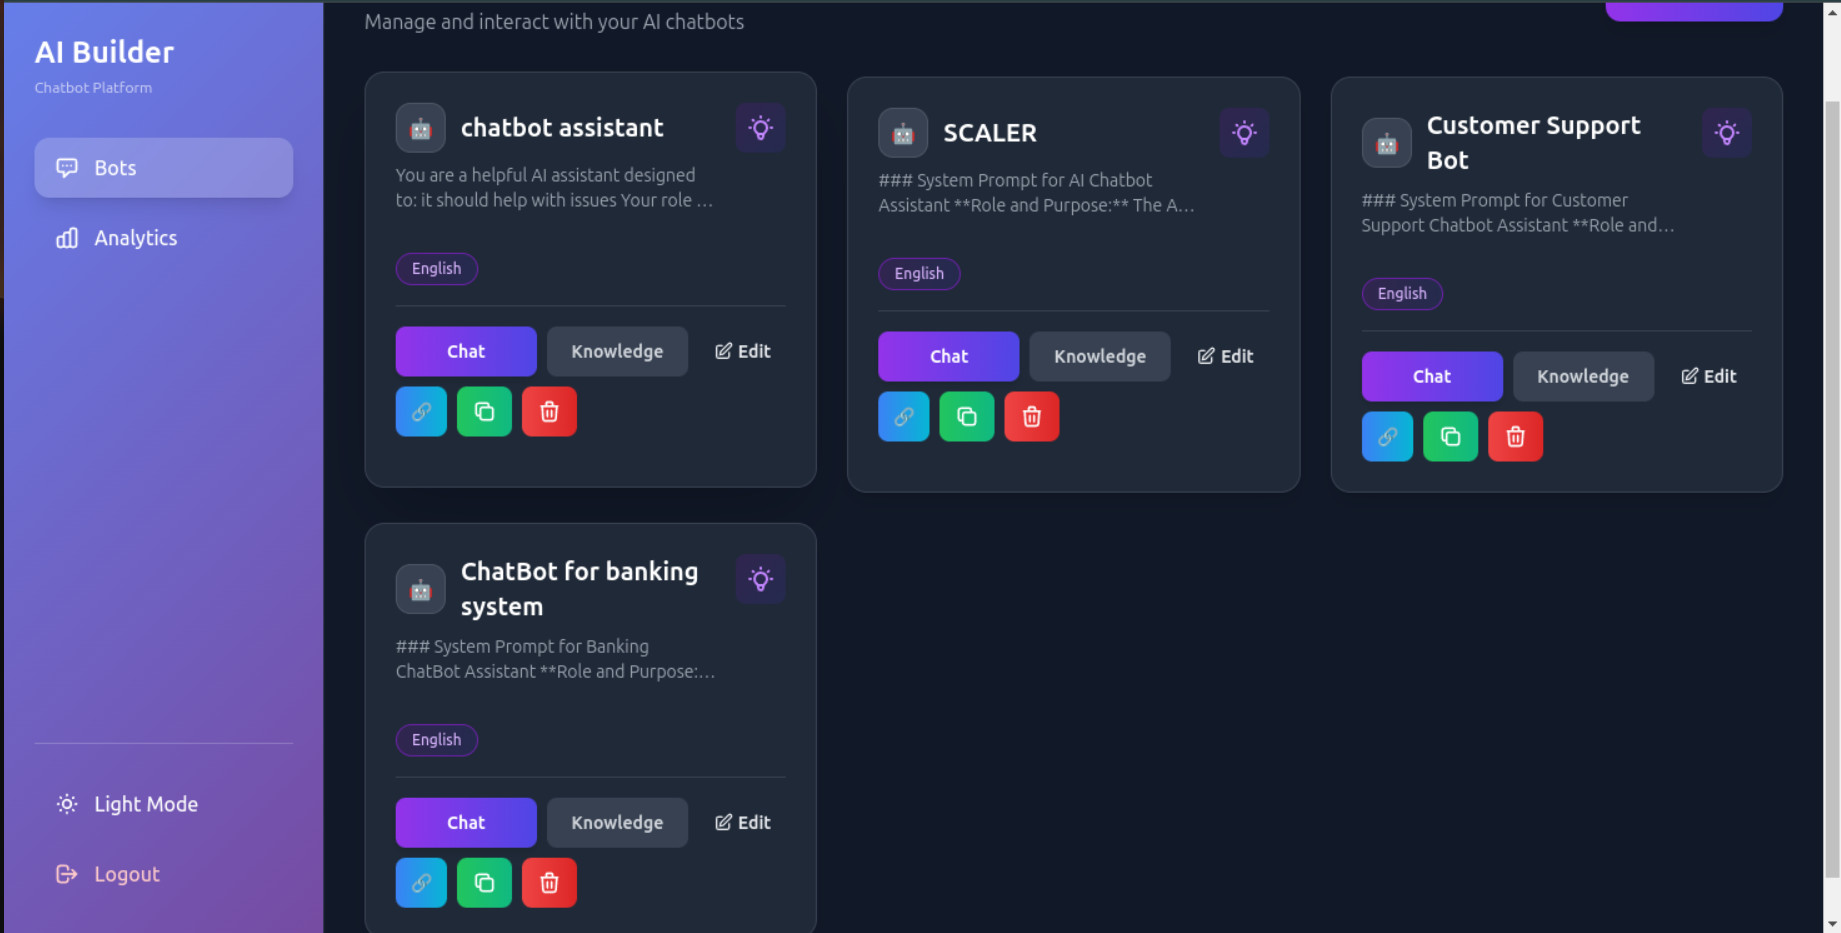Click robot avatar on ChatBot for banking system

[x=421, y=589]
